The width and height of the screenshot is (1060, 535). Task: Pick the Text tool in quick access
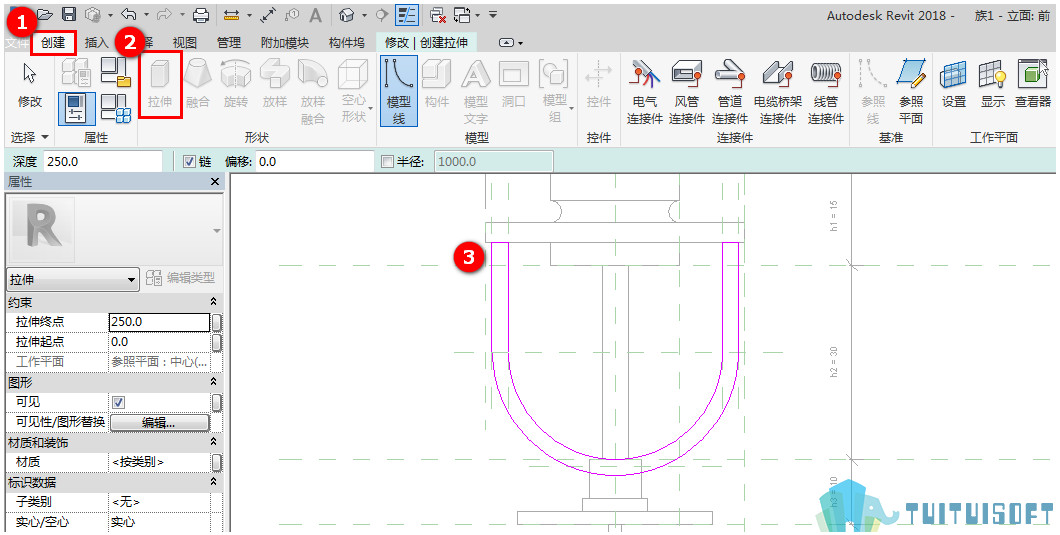point(316,14)
